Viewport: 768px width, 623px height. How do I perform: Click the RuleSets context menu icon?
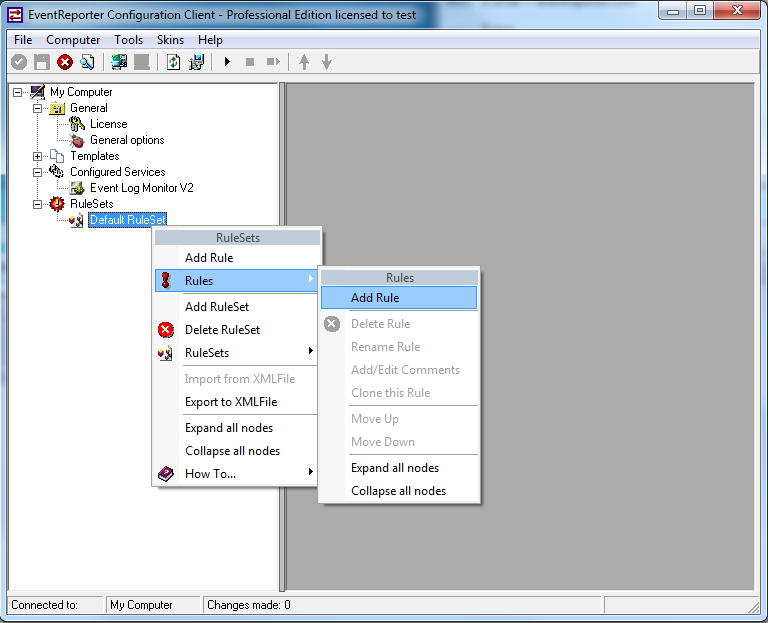pos(166,353)
